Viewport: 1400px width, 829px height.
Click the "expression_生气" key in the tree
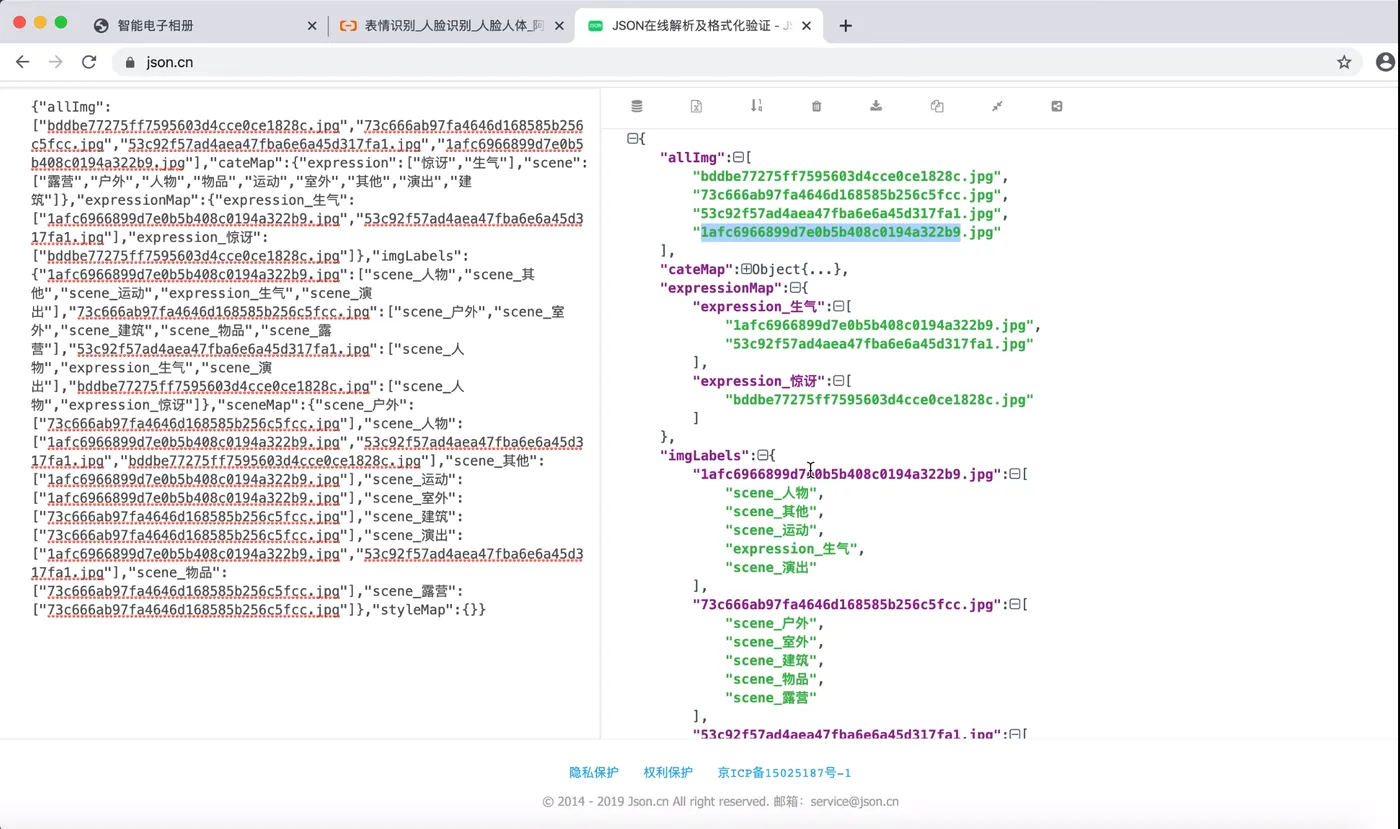click(x=759, y=307)
